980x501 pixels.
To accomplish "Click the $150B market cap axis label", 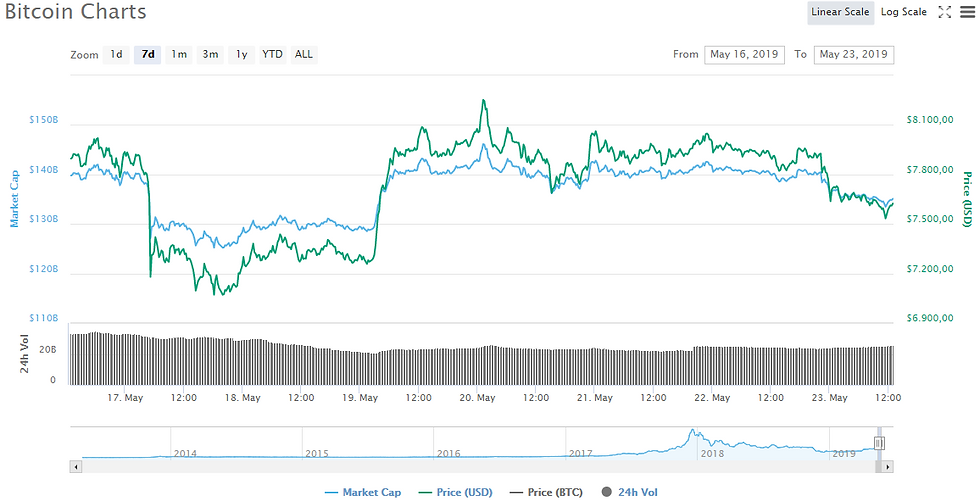I will point(43,120).
